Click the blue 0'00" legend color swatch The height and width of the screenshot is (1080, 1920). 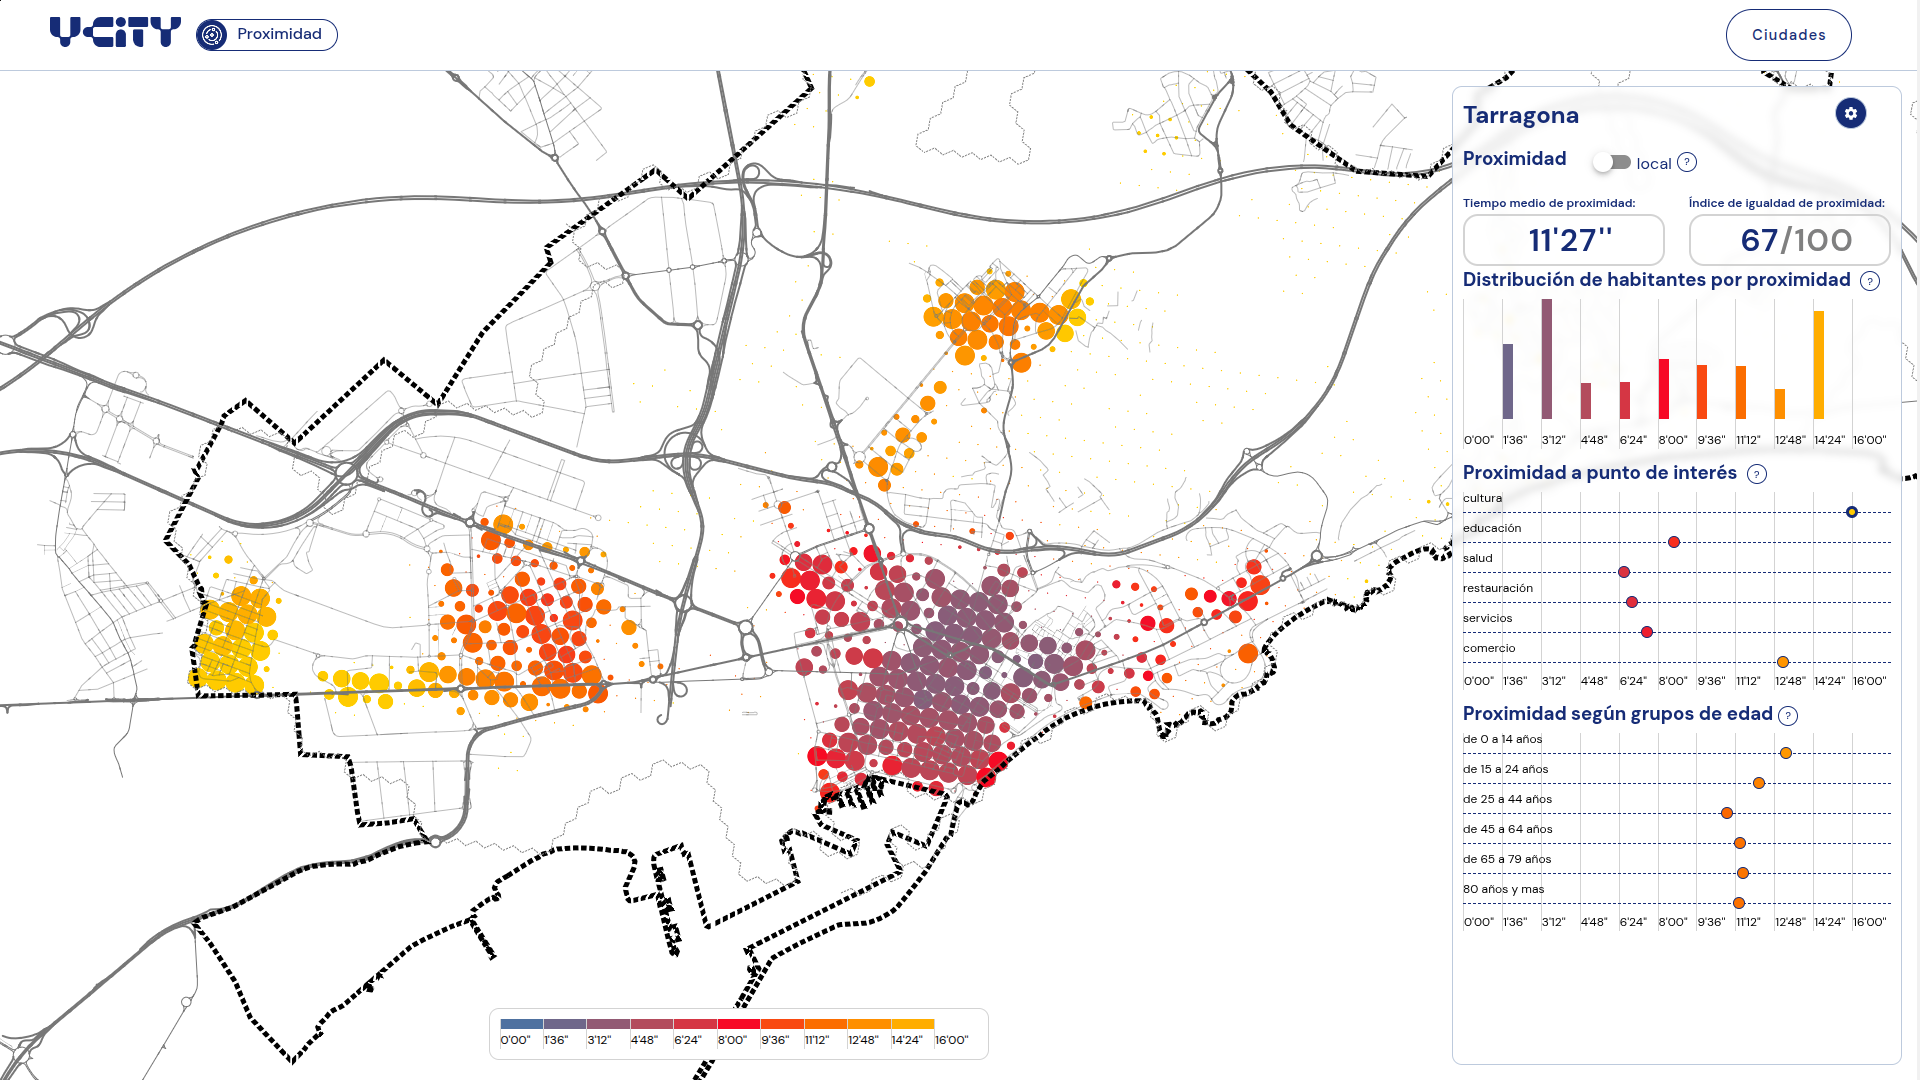(x=522, y=1024)
